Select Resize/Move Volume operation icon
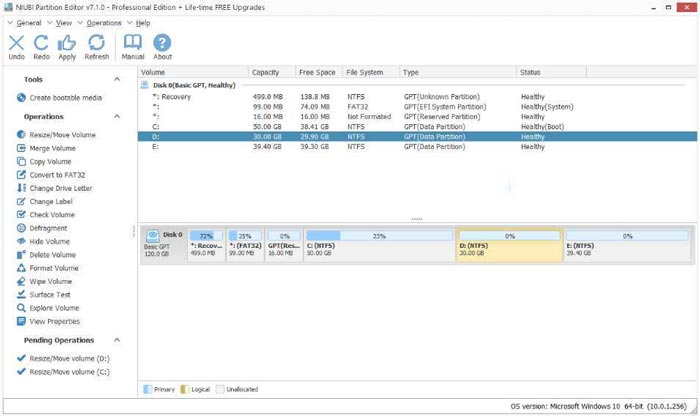The width and height of the screenshot is (700, 416). point(21,135)
